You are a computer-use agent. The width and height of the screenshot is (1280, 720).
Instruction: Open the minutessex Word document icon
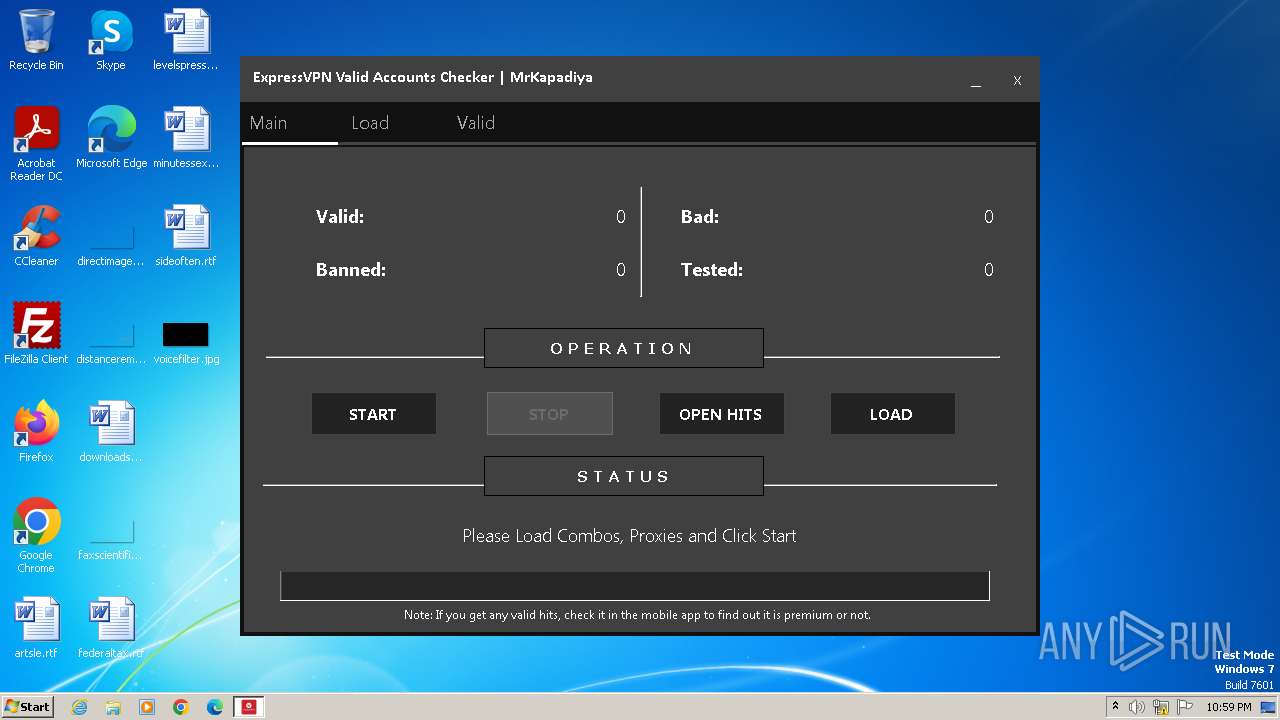tap(186, 138)
